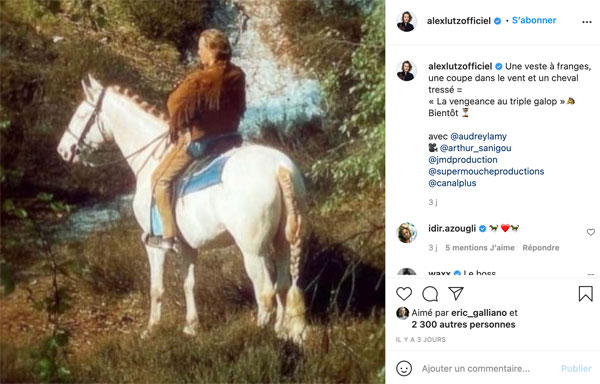Open the @arthur_sanigou mention link
This screenshot has width=600, height=384.
[475, 148]
